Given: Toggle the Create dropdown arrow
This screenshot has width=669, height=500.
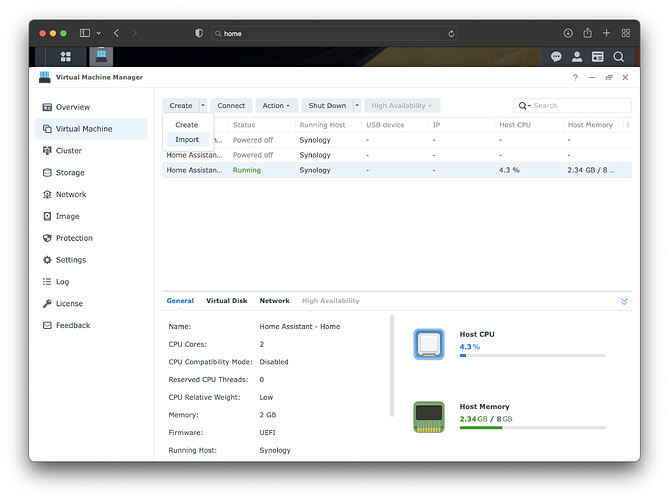Looking at the screenshot, I should coord(203,105).
